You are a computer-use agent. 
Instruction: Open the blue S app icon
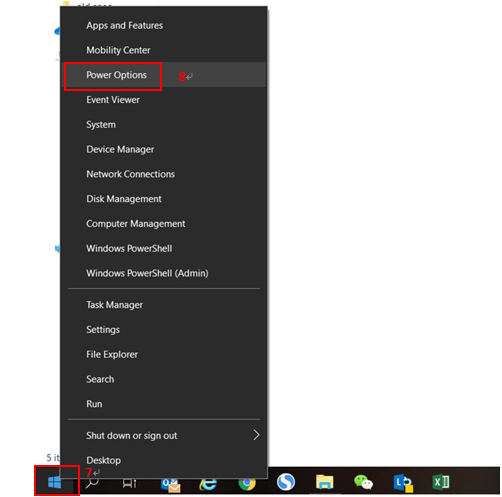(286, 482)
